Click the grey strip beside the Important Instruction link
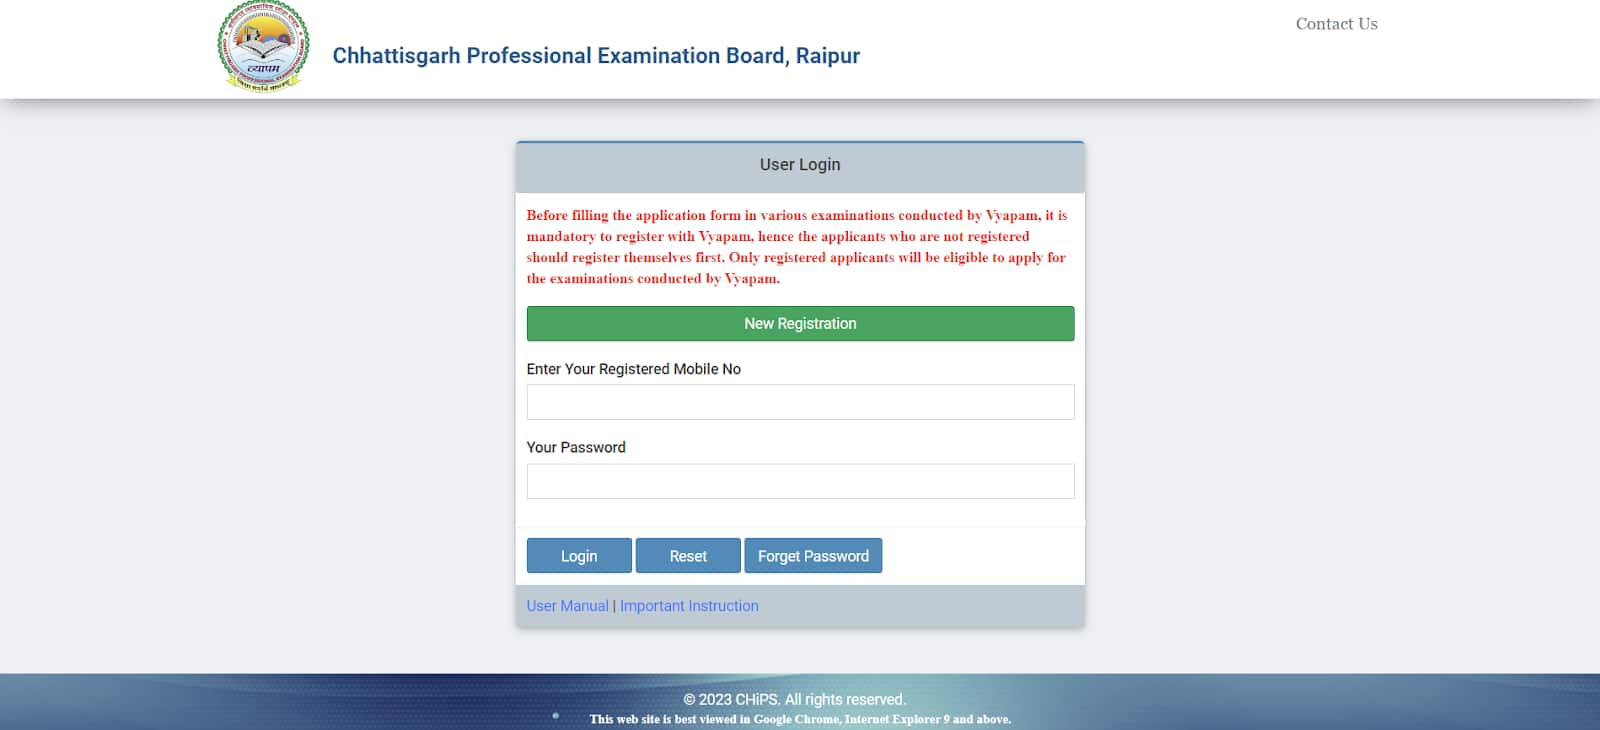The width and height of the screenshot is (1600, 730). (920, 606)
